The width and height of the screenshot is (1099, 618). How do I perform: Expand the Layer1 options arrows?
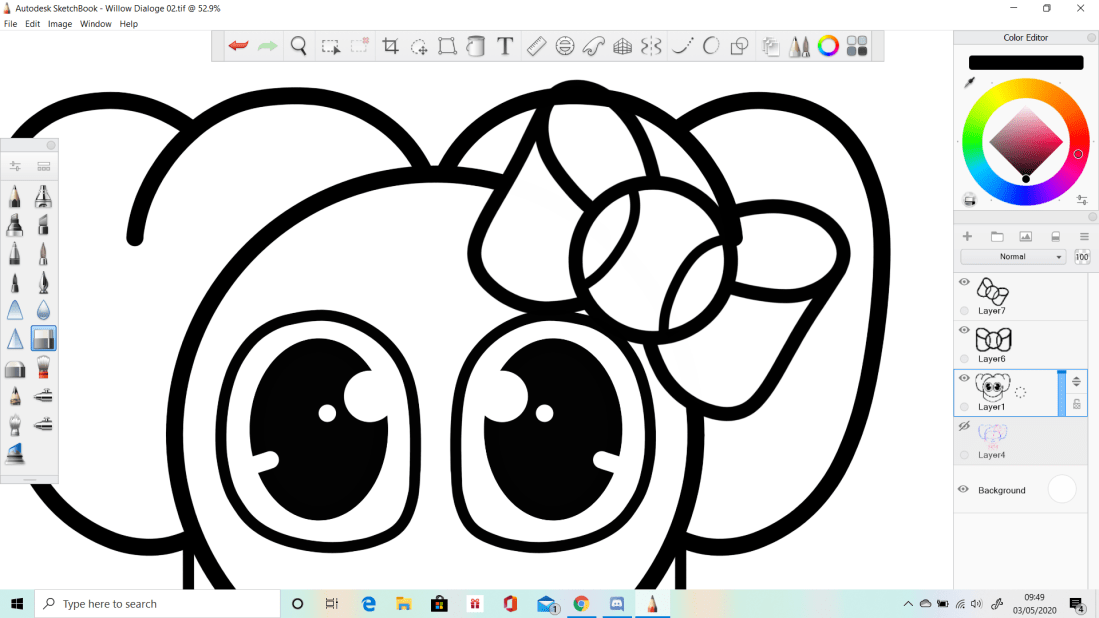(x=1077, y=381)
